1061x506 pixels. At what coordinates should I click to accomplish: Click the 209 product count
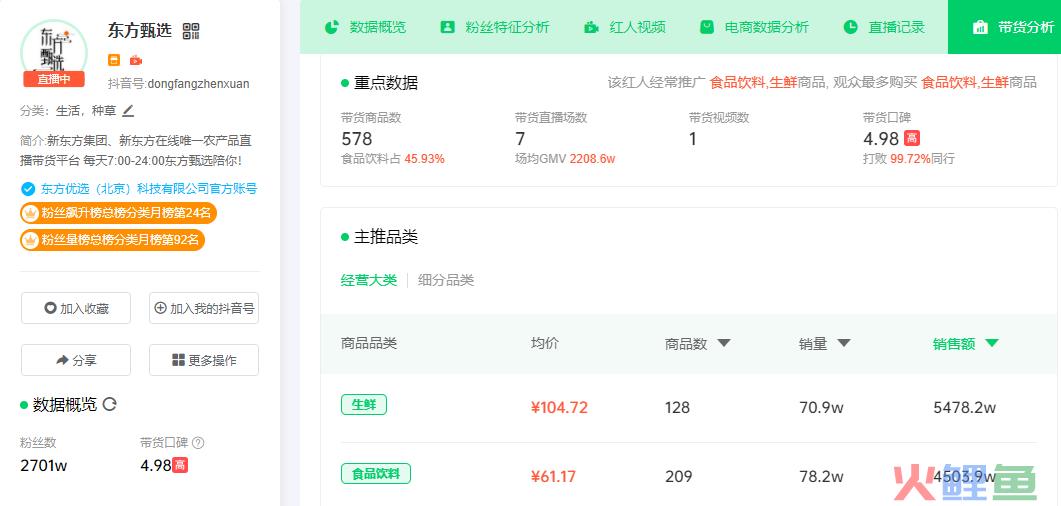pos(678,476)
